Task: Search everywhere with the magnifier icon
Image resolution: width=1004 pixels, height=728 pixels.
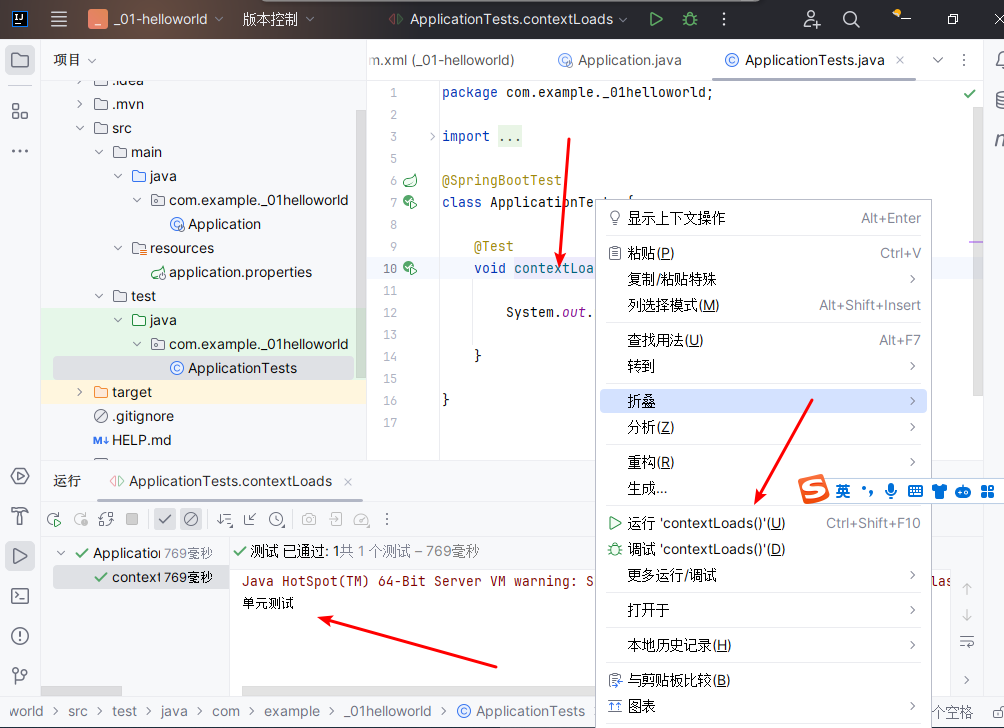Action: pyautogui.click(x=851, y=19)
